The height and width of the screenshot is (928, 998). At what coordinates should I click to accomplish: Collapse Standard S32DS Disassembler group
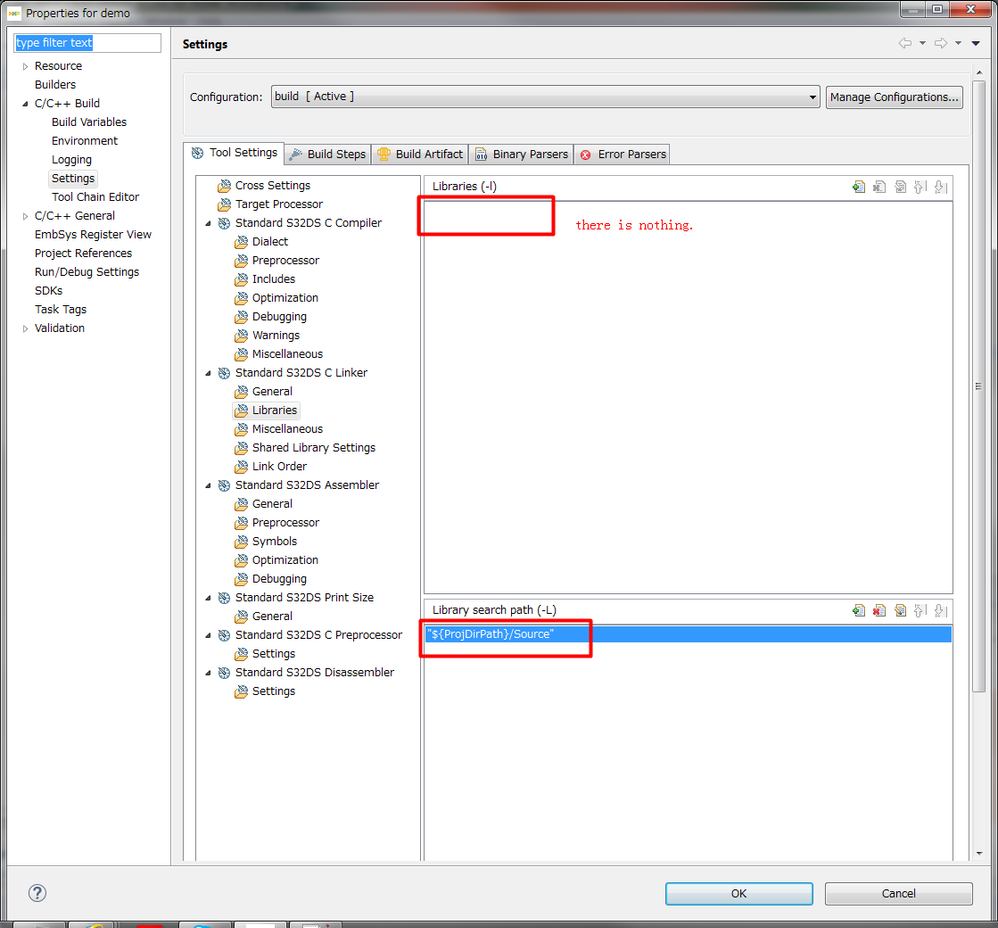(x=208, y=673)
